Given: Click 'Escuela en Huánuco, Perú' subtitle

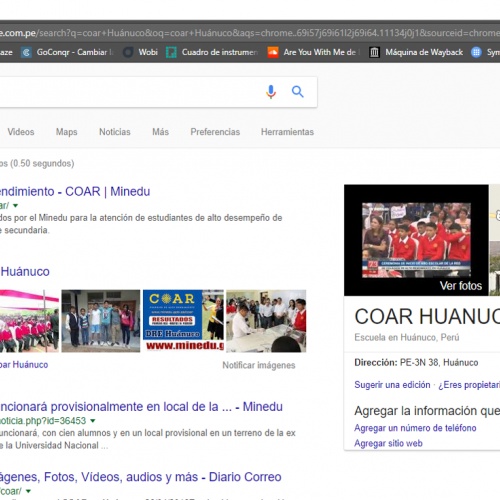Looking at the screenshot, I should click(x=407, y=337).
